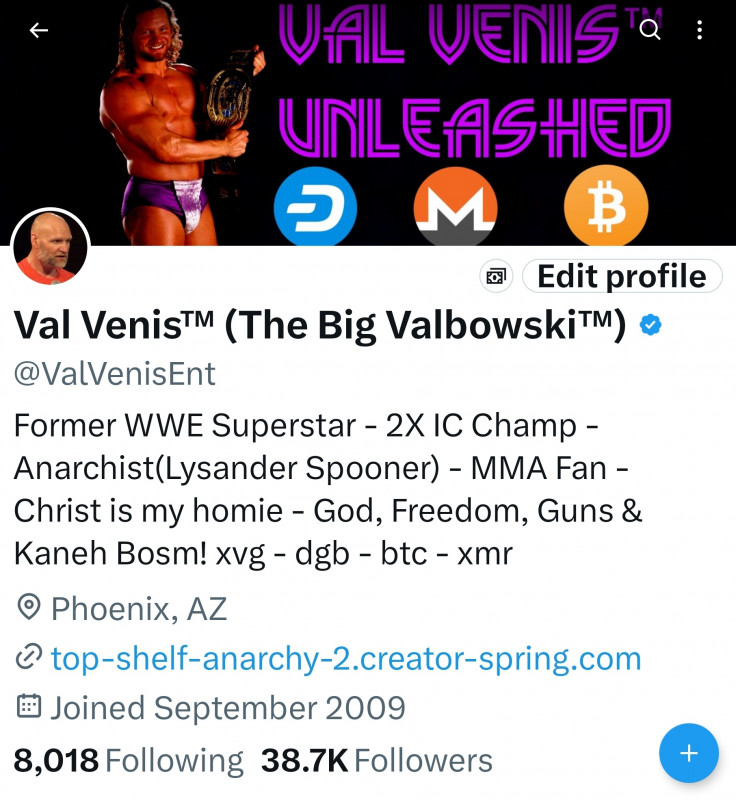Tap the calendar joined icon
This screenshot has width=736, height=800.
coord(29,706)
